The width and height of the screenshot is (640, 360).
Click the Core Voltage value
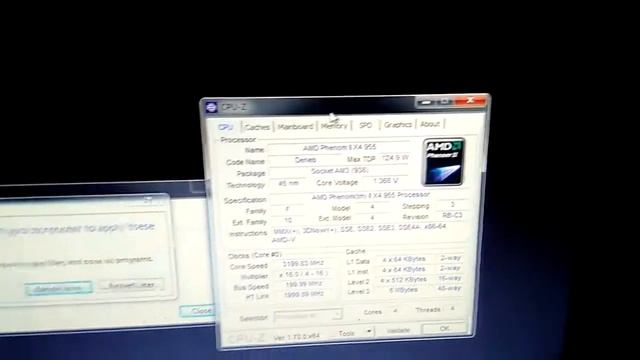(386, 180)
